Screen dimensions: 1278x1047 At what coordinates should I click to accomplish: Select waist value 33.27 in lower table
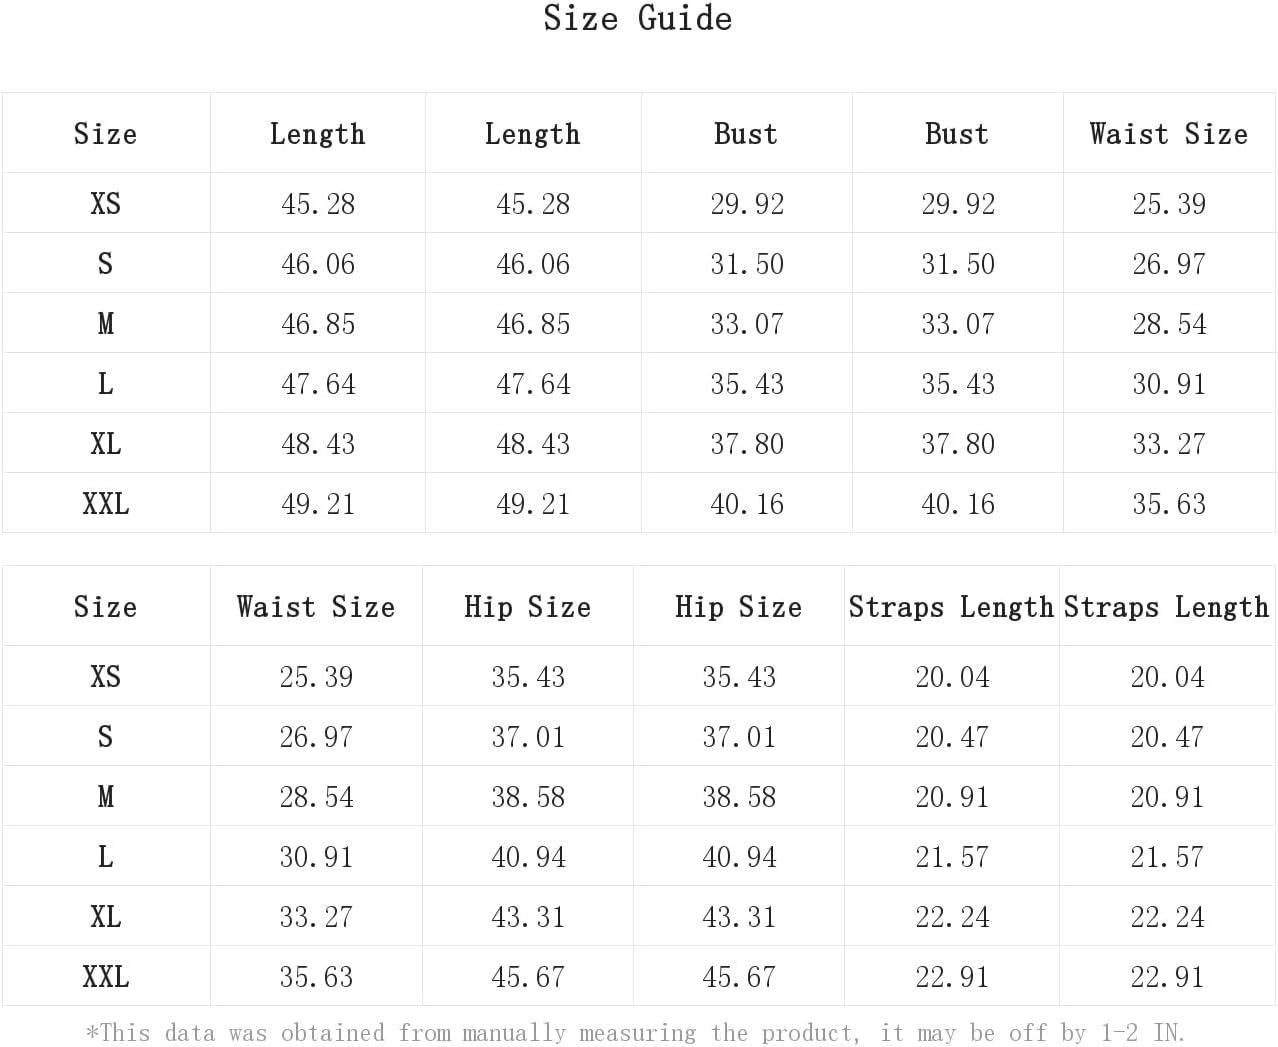[x=316, y=917]
